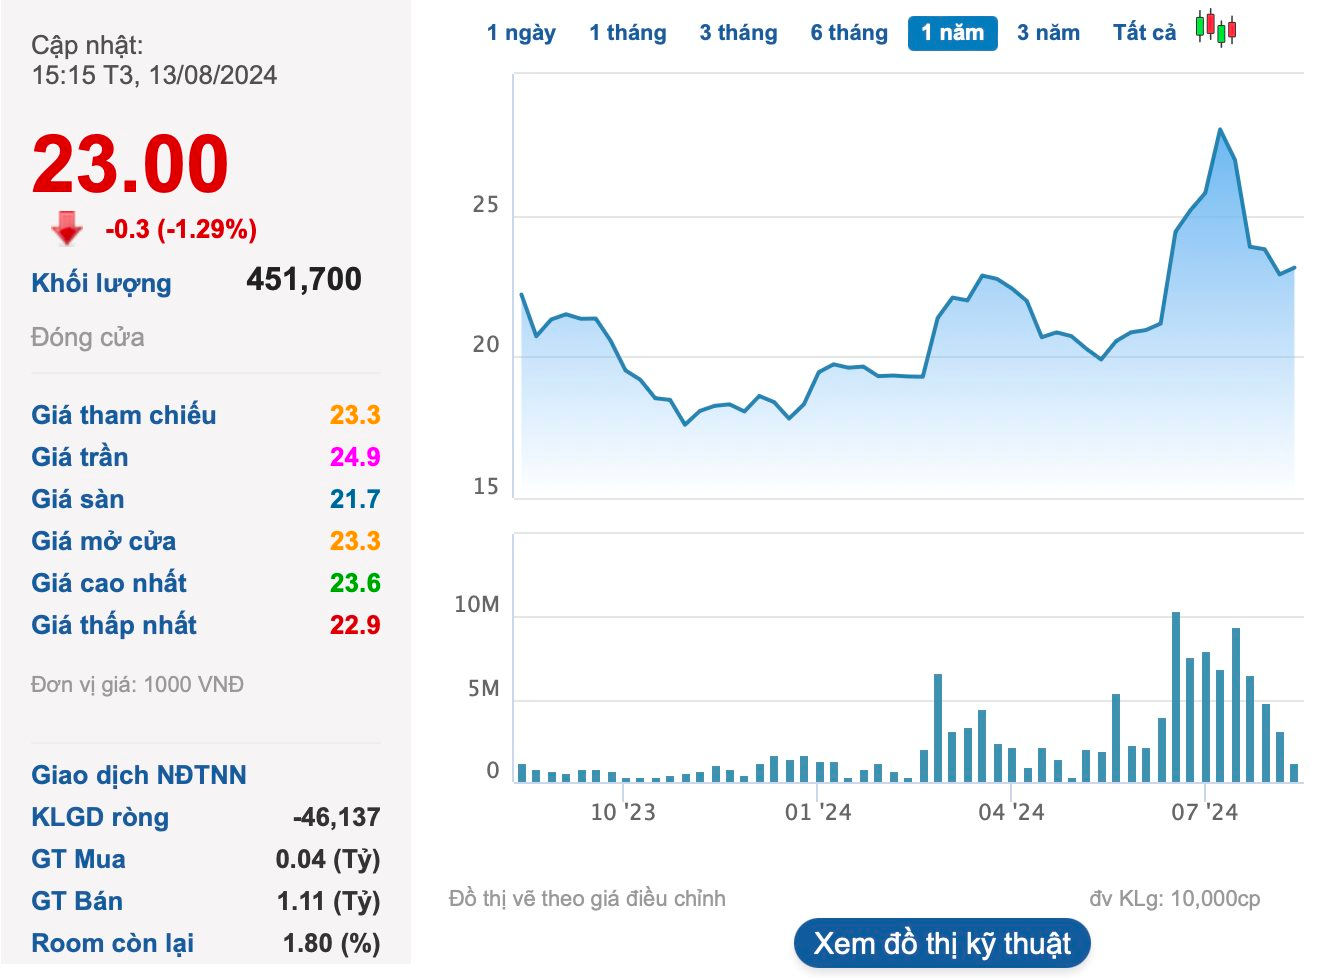Click the update time 15:15 T3, 13/08/2024
This screenshot has height=980, width=1318.
click(154, 75)
